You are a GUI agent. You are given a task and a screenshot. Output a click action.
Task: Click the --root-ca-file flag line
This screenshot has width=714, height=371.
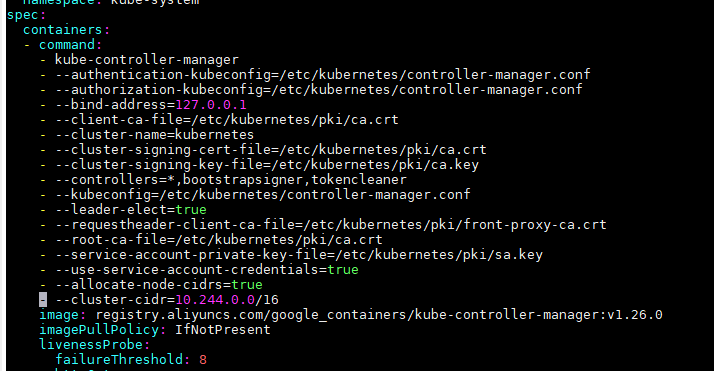(219, 239)
